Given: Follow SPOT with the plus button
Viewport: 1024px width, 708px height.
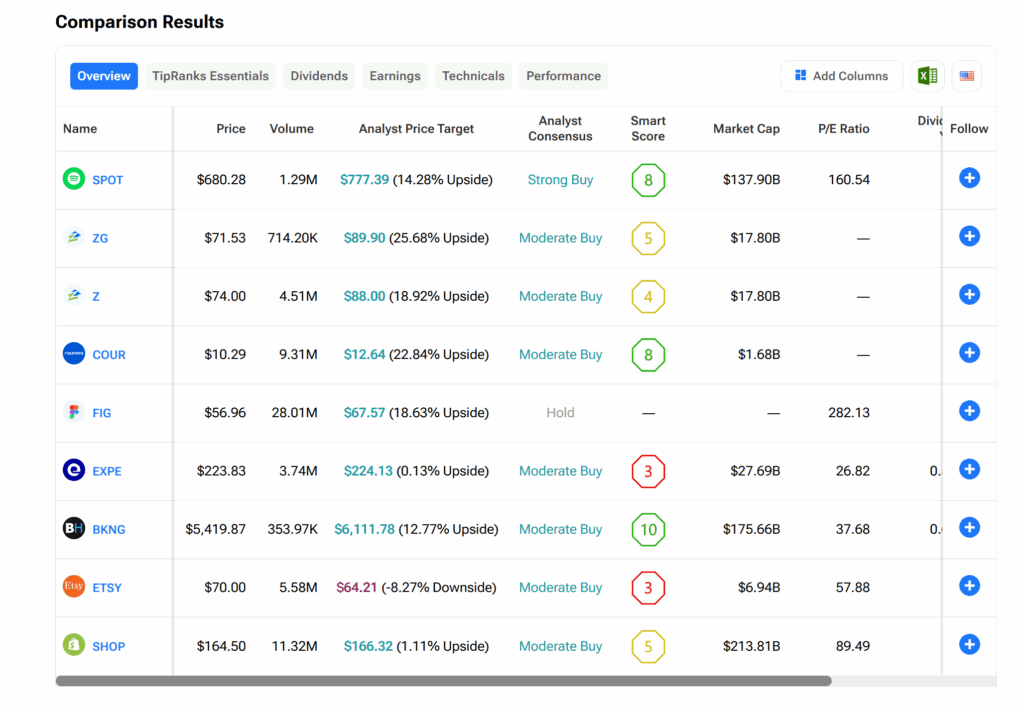Looking at the screenshot, I should click(x=969, y=178).
